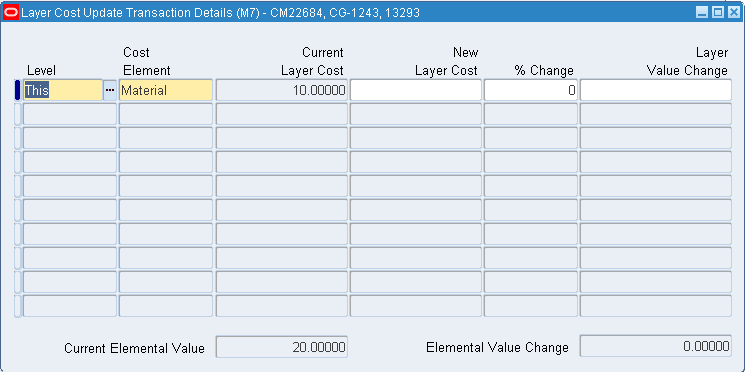Click the Layer Value Change column header
The image size is (745, 372).
click(x=687, y=61)
